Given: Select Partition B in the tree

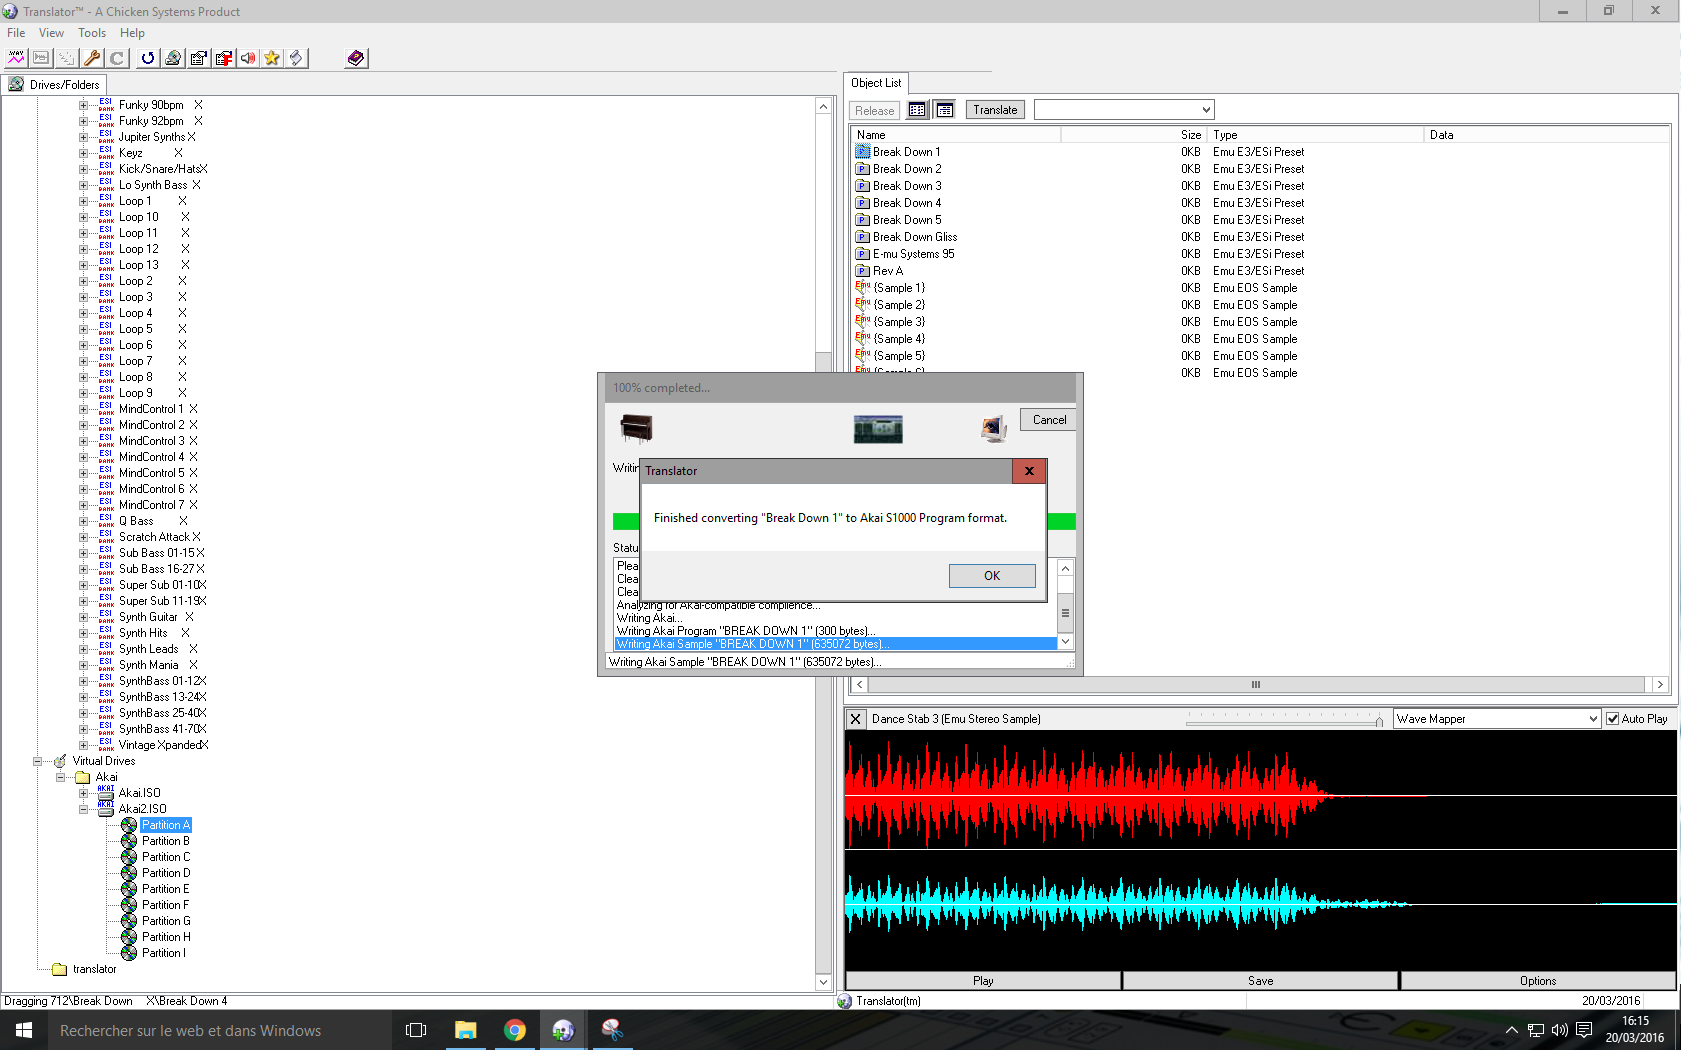Looking at the screenshot, I should 165,841.
